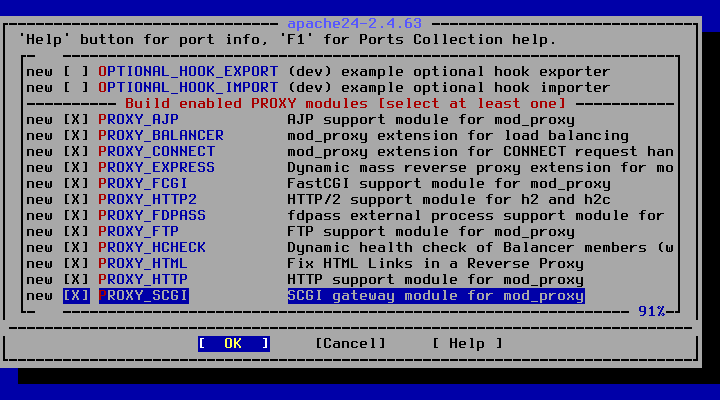The width and height of the screenshot is (720, 400).
Task: Uncheck the PROXY_HTTP2 checkbox
Action: [76, 200]
